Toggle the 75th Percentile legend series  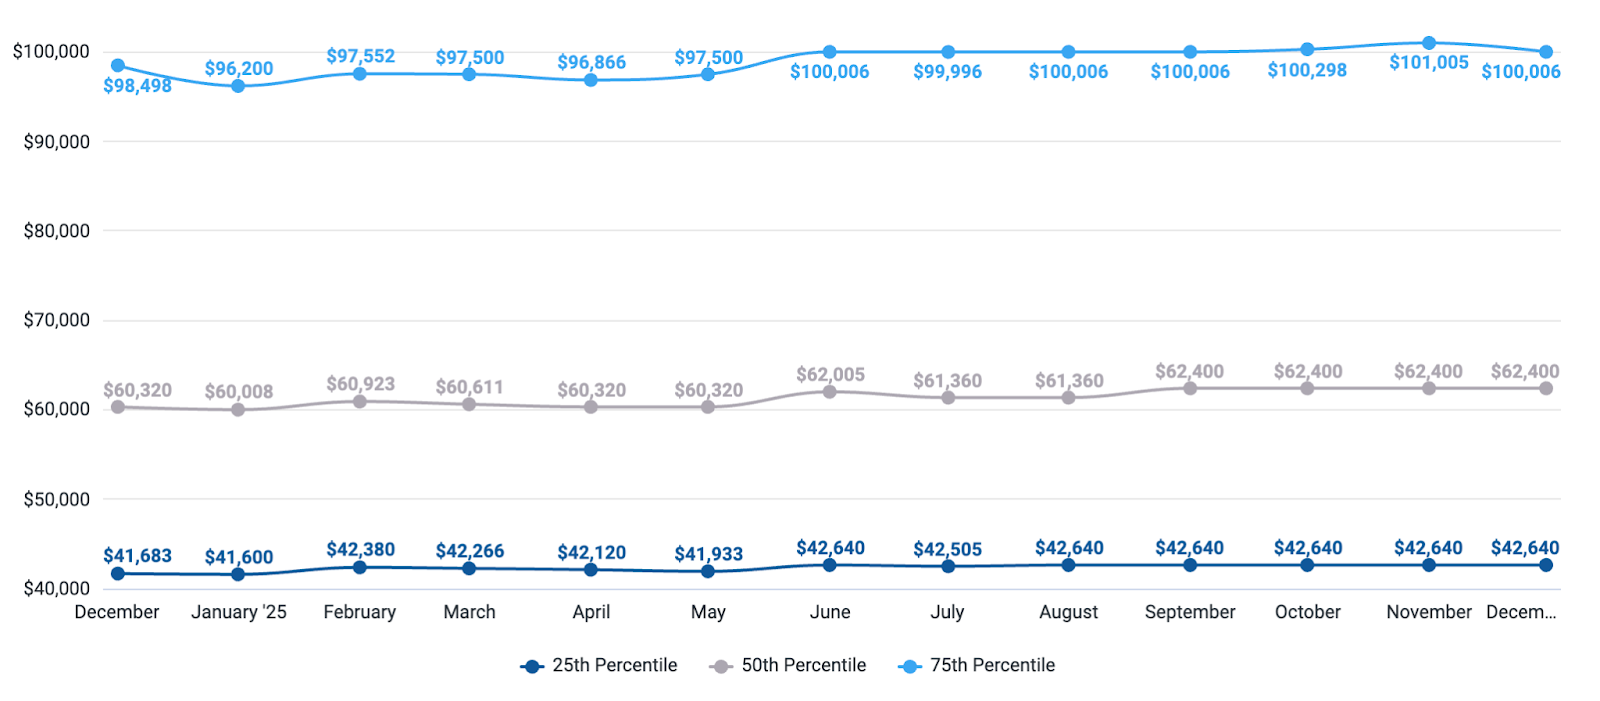(992, 666)
